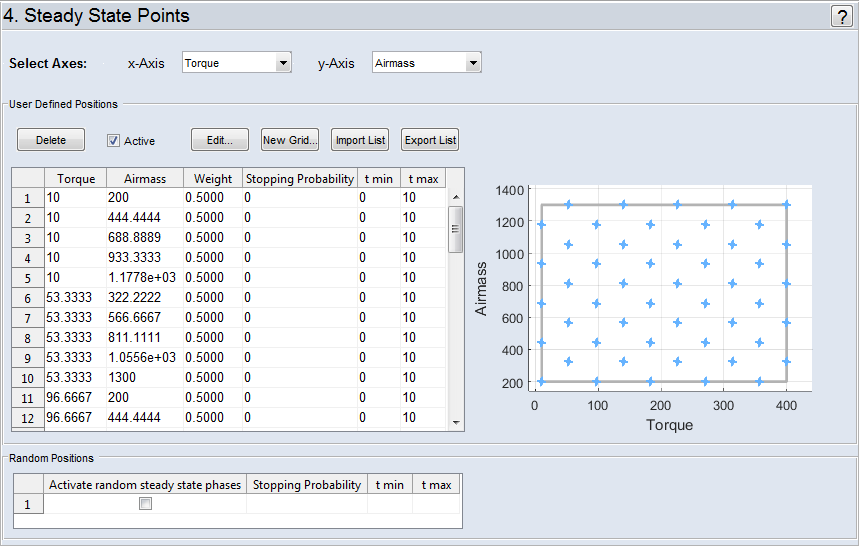
Task: Open the New Grid... dialog
Action: tap(289, 140)
